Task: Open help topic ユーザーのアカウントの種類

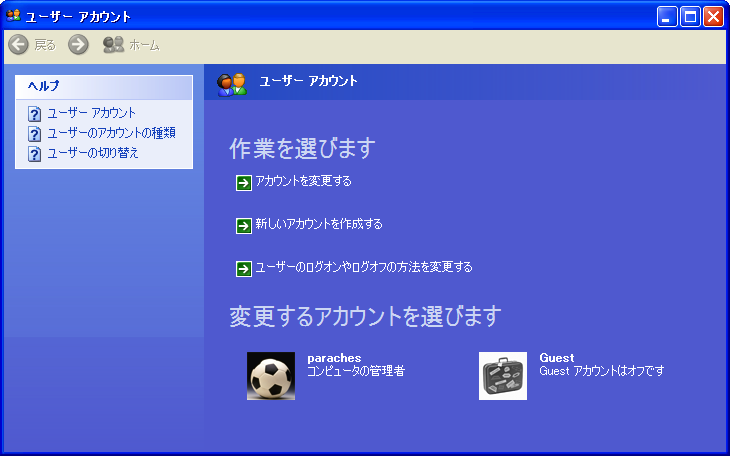Action: pyautogui.click(x=111, y=133)
